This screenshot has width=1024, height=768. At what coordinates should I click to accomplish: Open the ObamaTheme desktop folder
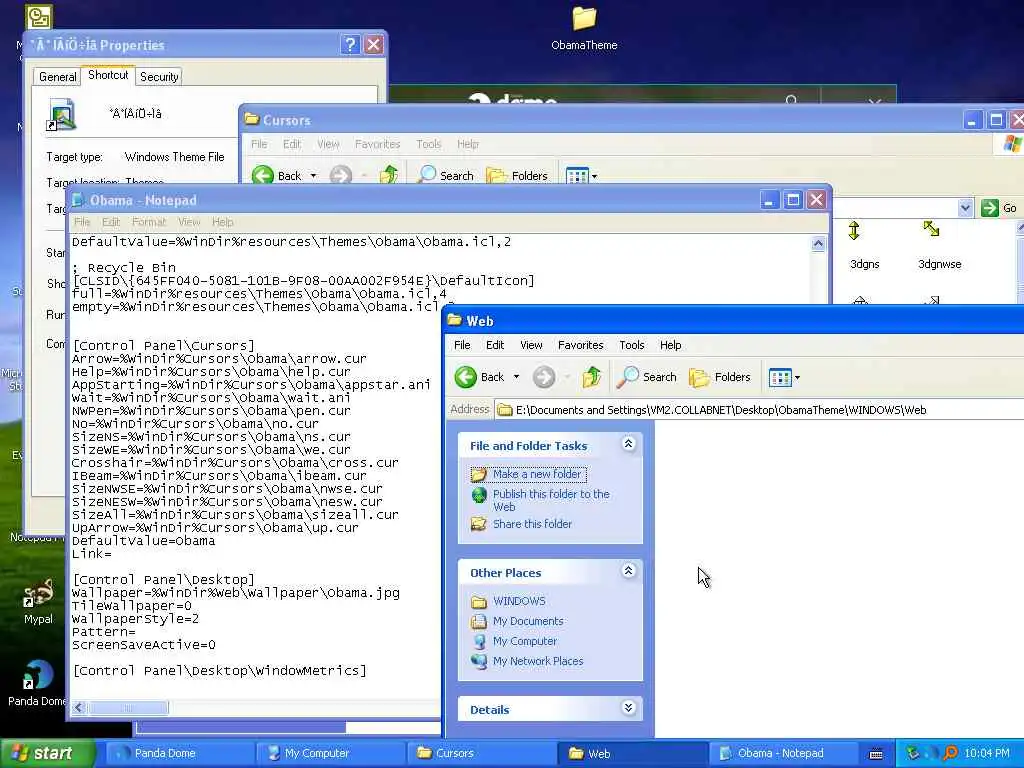pyautogui.click(x=584, y=28)
